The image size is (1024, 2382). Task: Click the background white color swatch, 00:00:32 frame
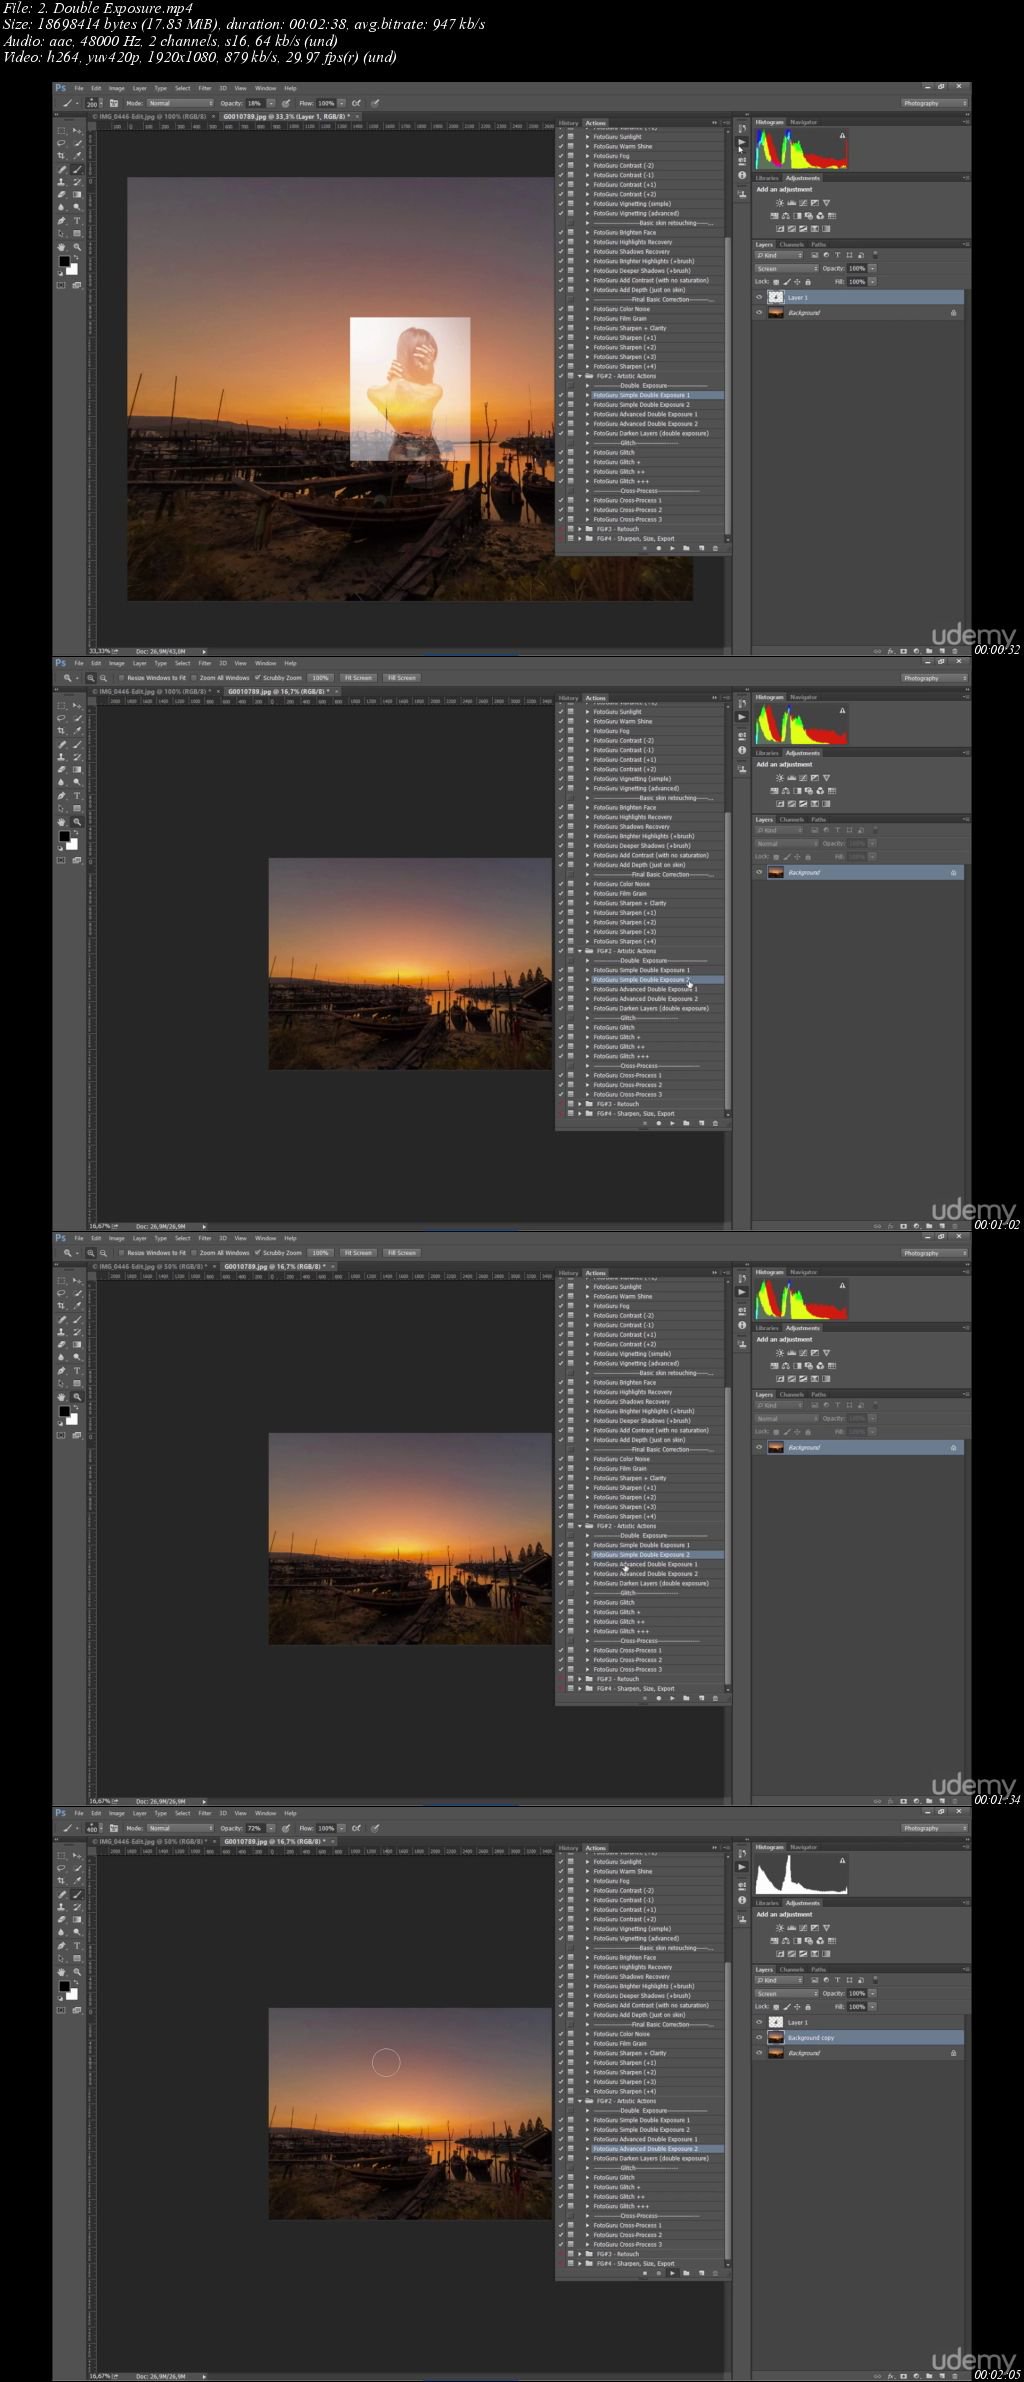point(73,270)
